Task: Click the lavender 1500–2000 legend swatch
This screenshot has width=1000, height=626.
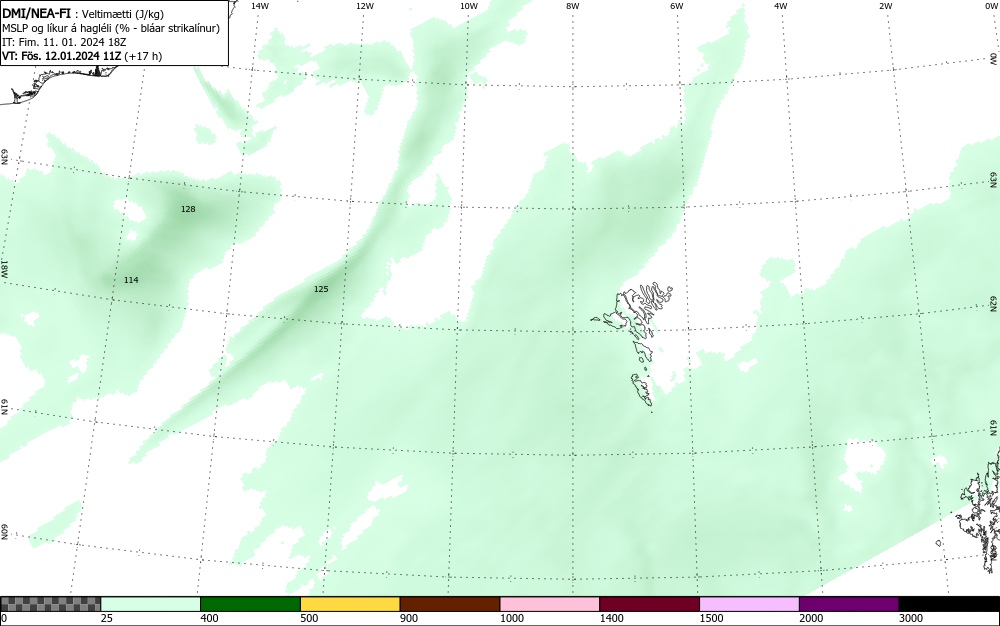Action: (x=749, y=604)
